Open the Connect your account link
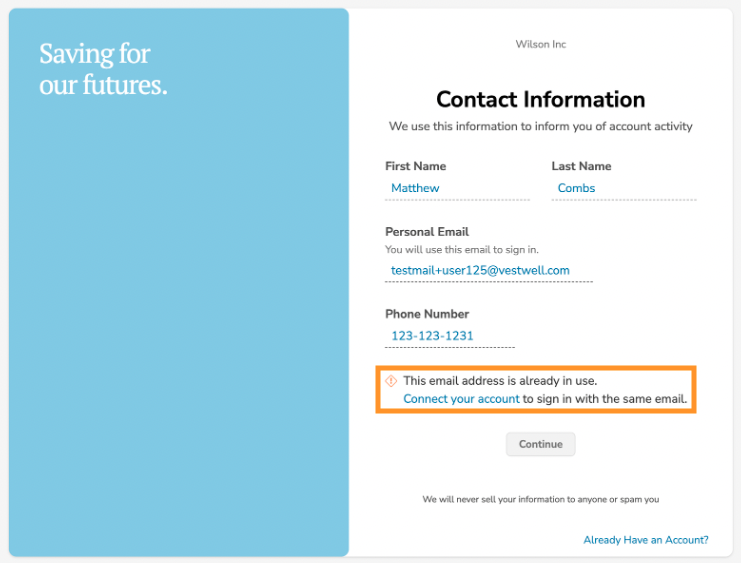The image size is (741, 563). tap(461, 398)
